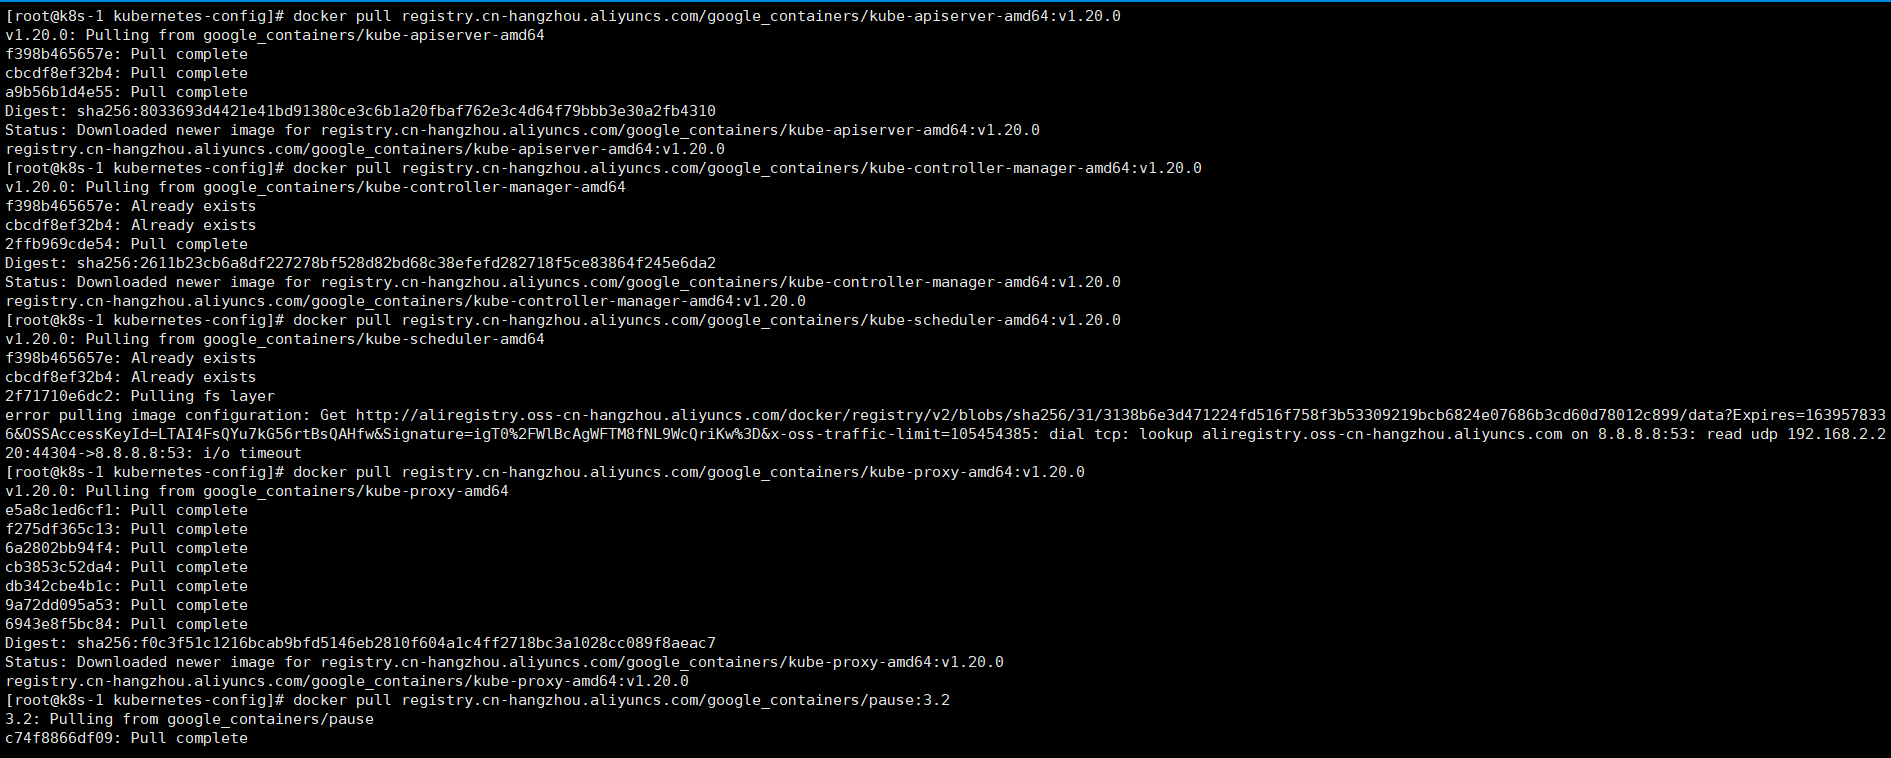The width and height of the screenshot is (1891, 758).
Task: Click the docker pull kube-apiserver-amd64 command line
Action: point(563,16)
